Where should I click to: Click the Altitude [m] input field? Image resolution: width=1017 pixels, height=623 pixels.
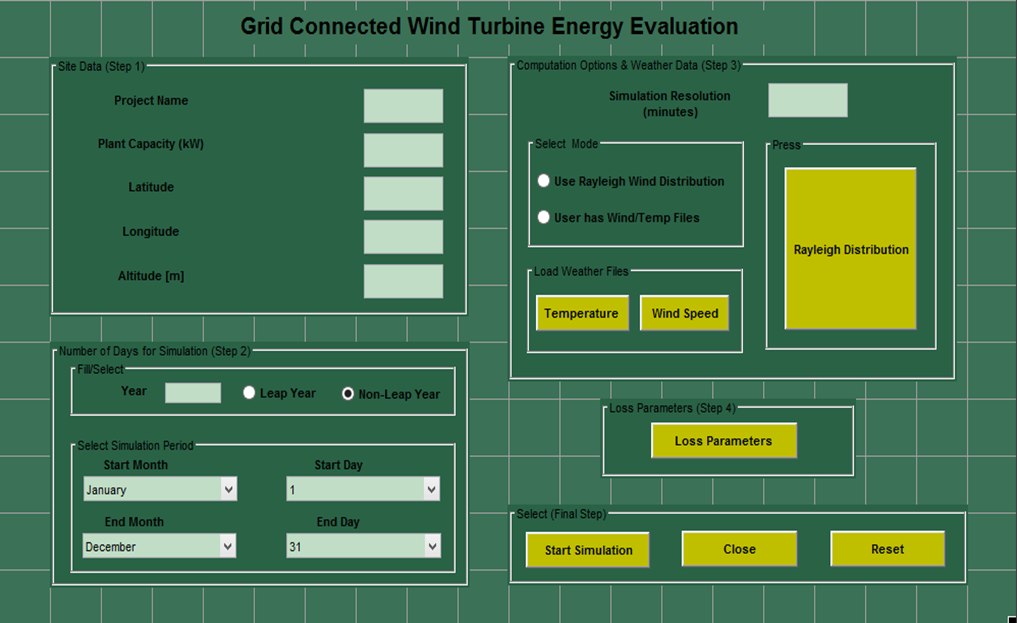(x=403, y=281)
